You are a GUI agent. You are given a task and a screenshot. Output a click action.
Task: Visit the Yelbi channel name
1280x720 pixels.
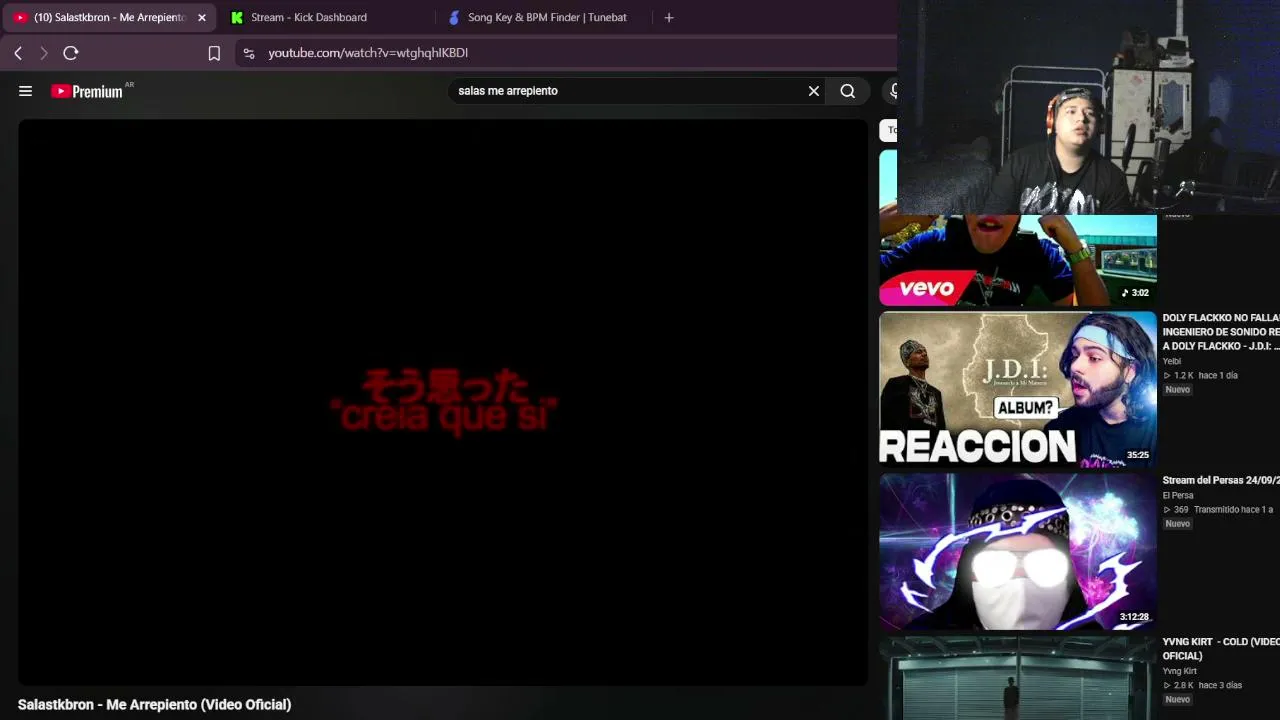coord(1172,362)
